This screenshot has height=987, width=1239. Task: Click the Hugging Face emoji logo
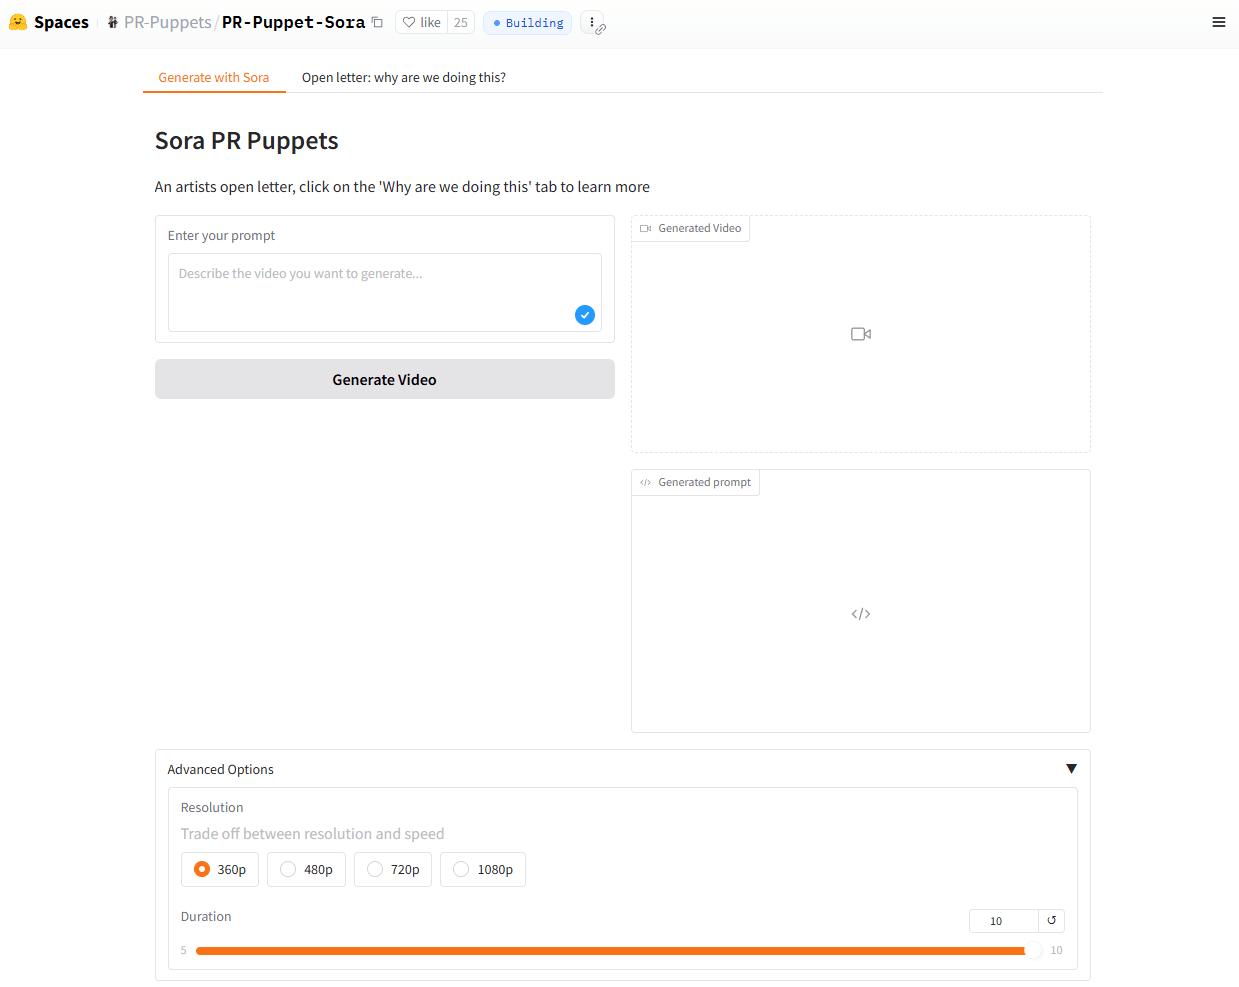click(x=16, y=21)
